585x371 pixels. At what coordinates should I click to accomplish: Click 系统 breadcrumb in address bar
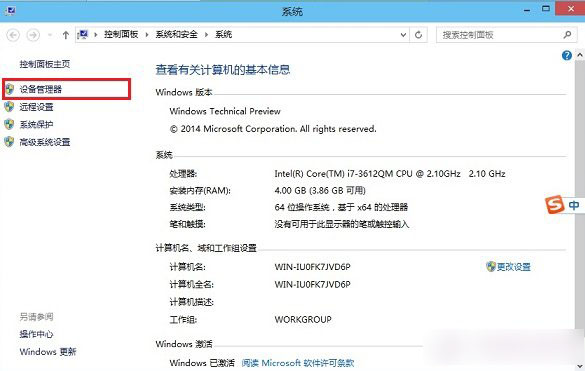click(223, 35)
